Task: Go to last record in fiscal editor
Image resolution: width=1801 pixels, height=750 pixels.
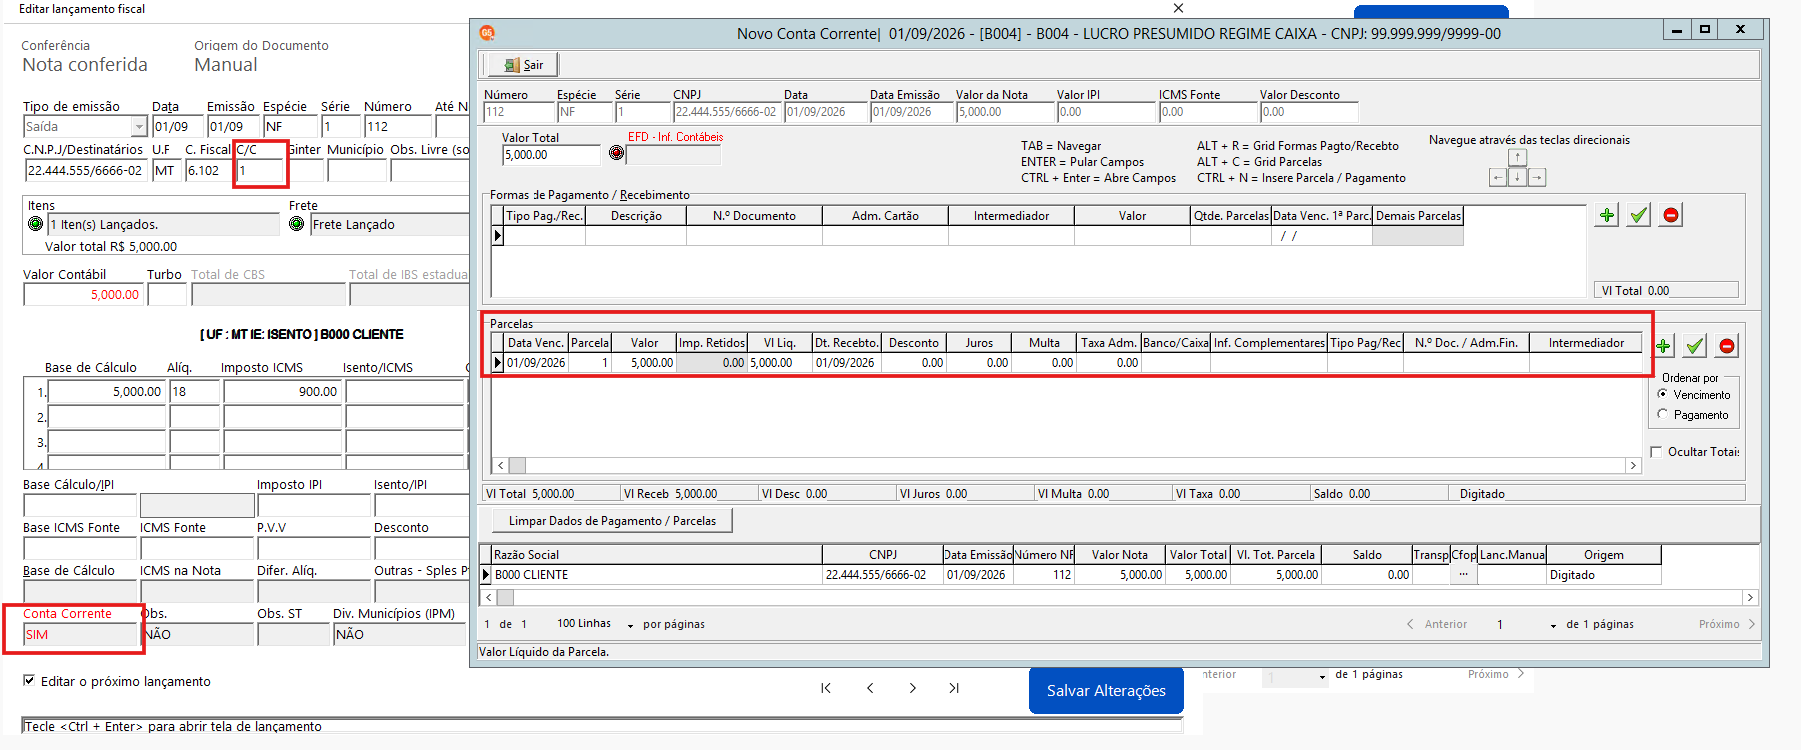Action: [954, 688]
